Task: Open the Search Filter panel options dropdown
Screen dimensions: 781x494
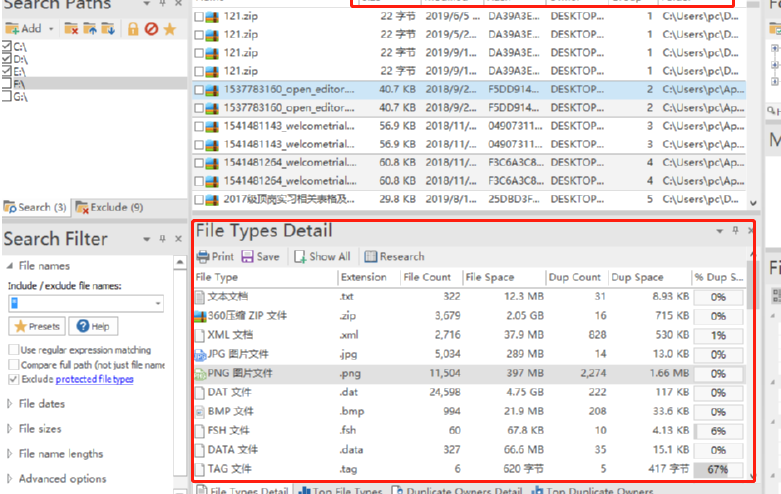Action: tap(146, 239)
